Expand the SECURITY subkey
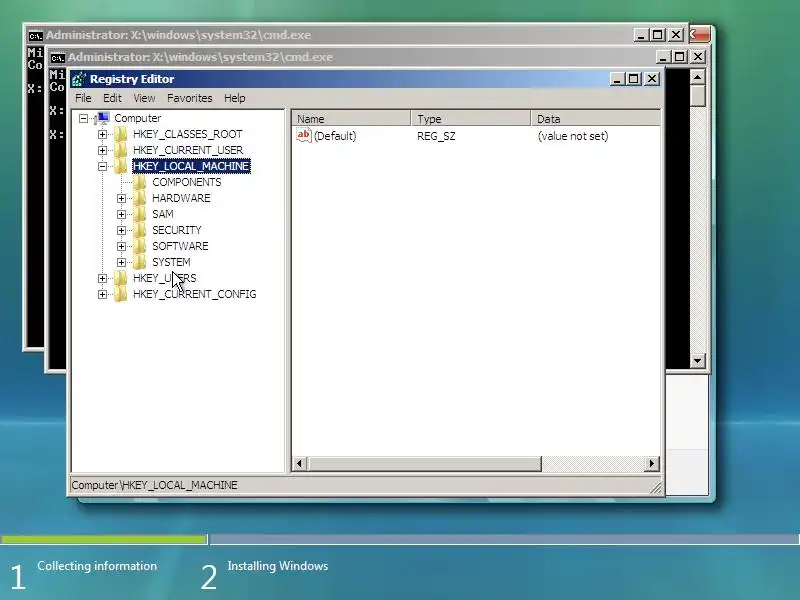The height and width of the screenshot is (600, 800). pos(121,230)
